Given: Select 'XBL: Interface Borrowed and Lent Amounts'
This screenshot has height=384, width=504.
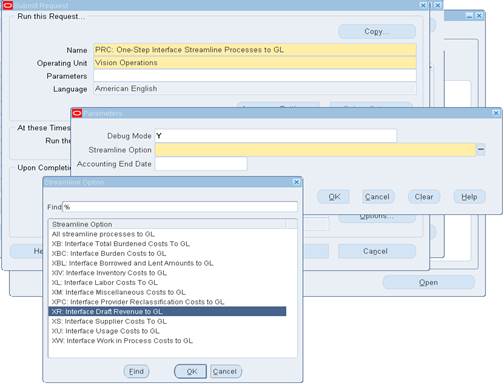Looking at the screenshot, I should [167, 263].
